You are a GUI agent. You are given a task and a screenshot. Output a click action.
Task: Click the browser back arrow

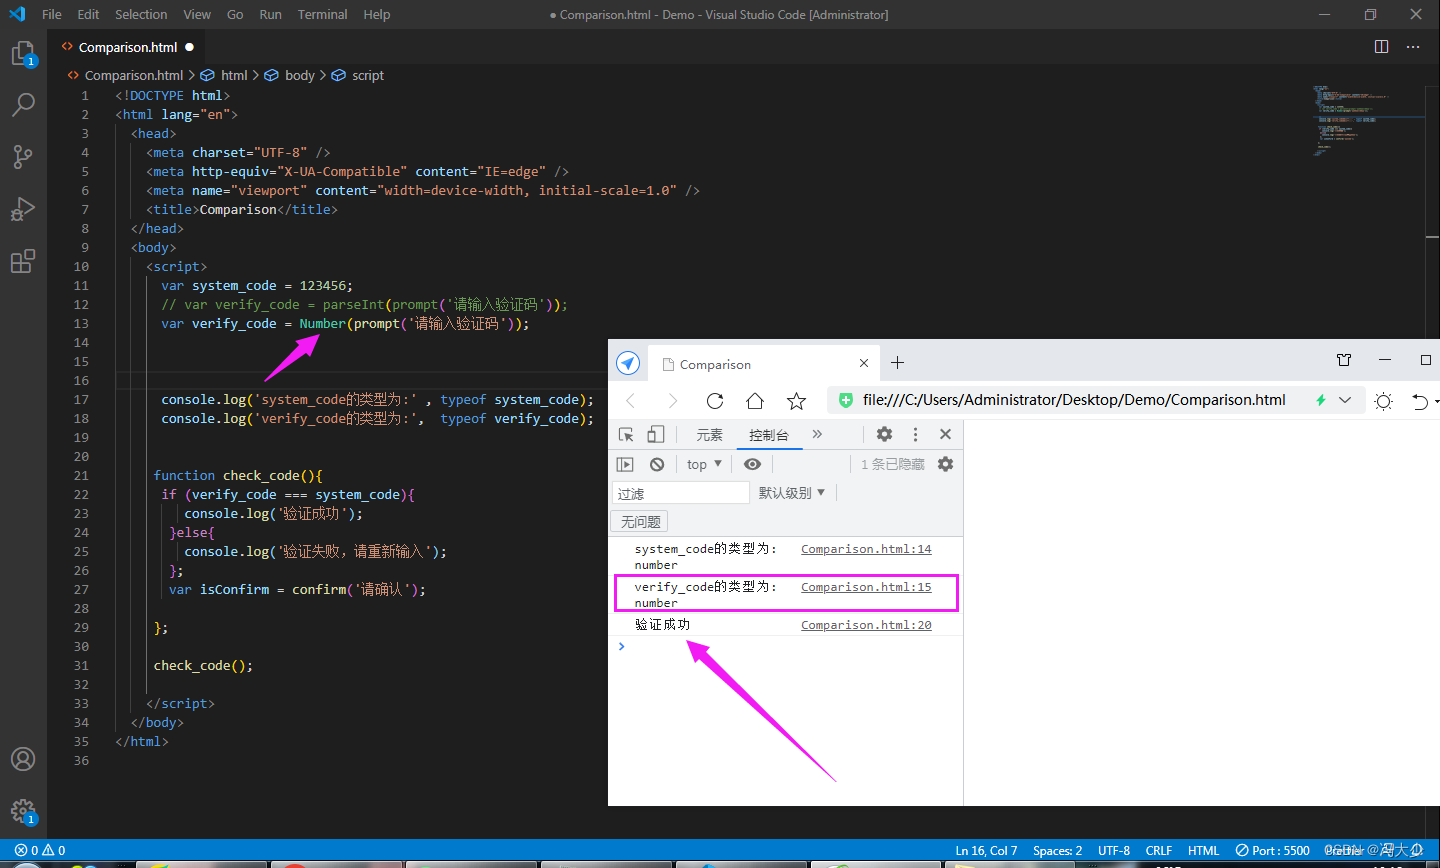630,401
